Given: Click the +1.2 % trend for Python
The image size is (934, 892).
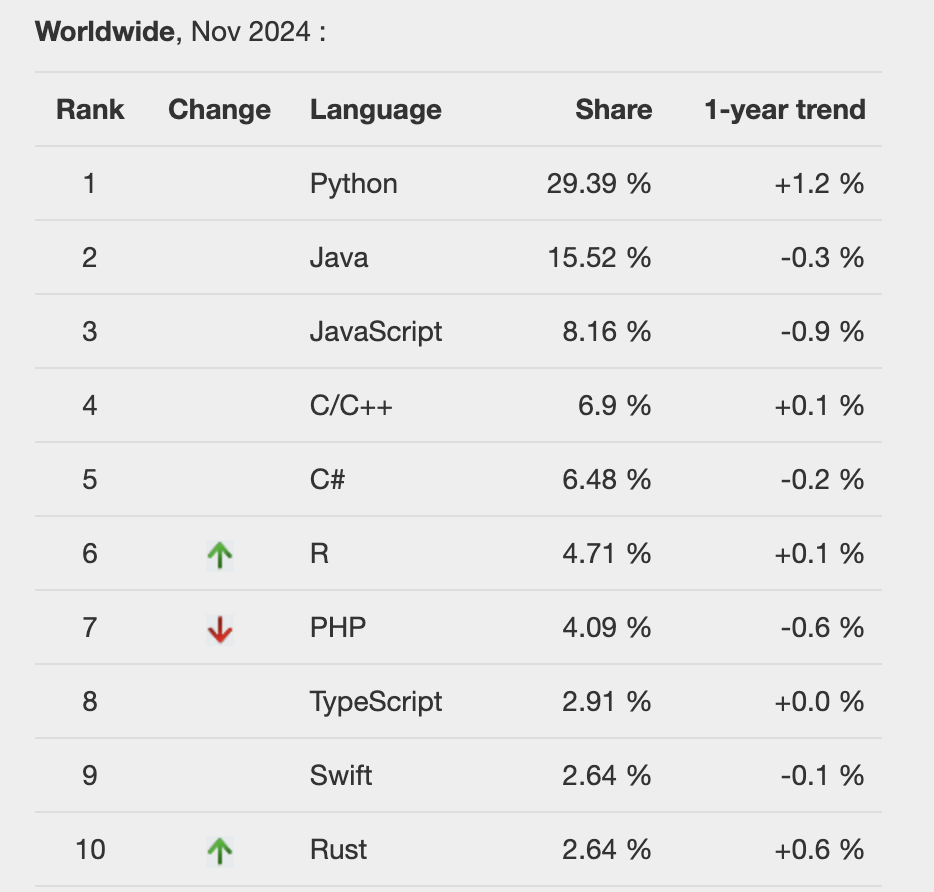Looking at the screenshot, I should (x=818, y=184).
